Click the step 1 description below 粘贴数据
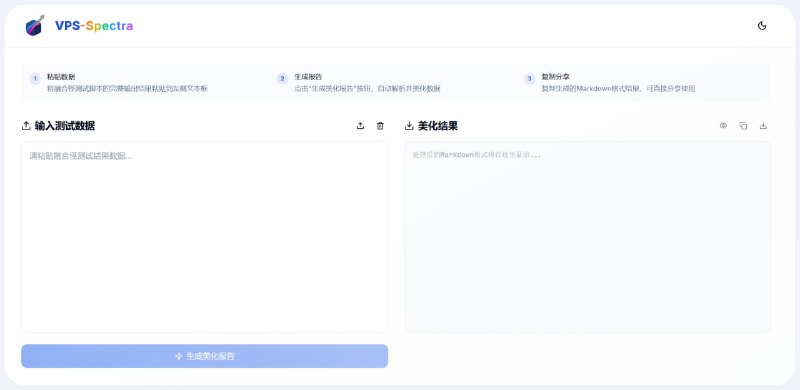This screenshot has width=800, height=390. (x=127, y=88)
